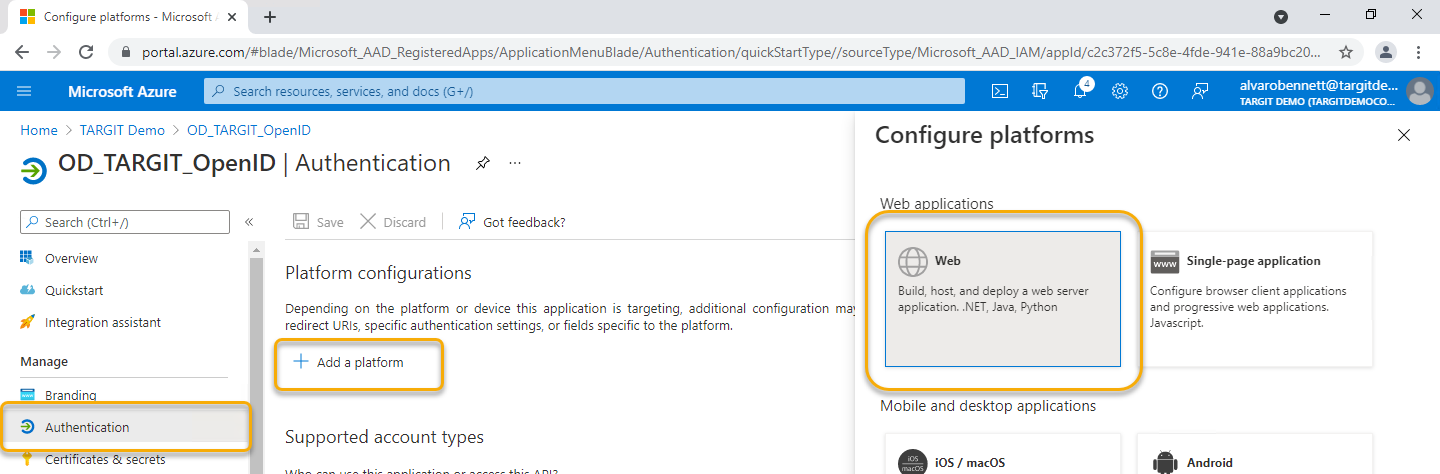Click the Mobile and desktop applications label
Image resolution: width=1440 pixels, height=474 pixels.
[988, 406]
